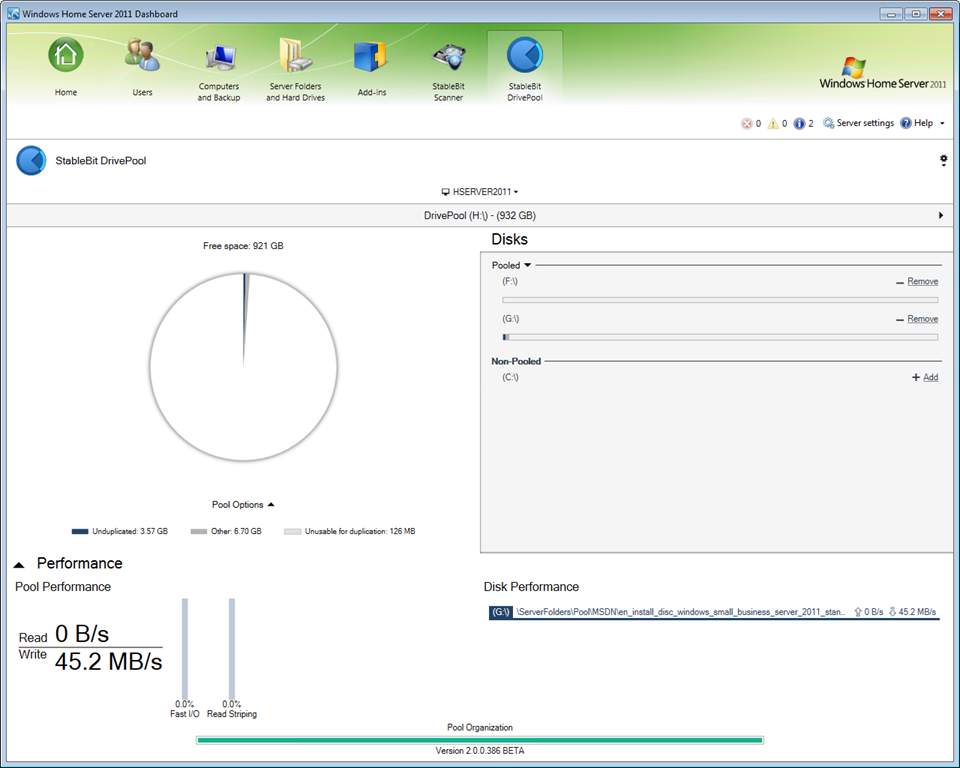Click the Unduplicated legend color swatch
Viewport: 960px width, 768px height.
point(80,532)
